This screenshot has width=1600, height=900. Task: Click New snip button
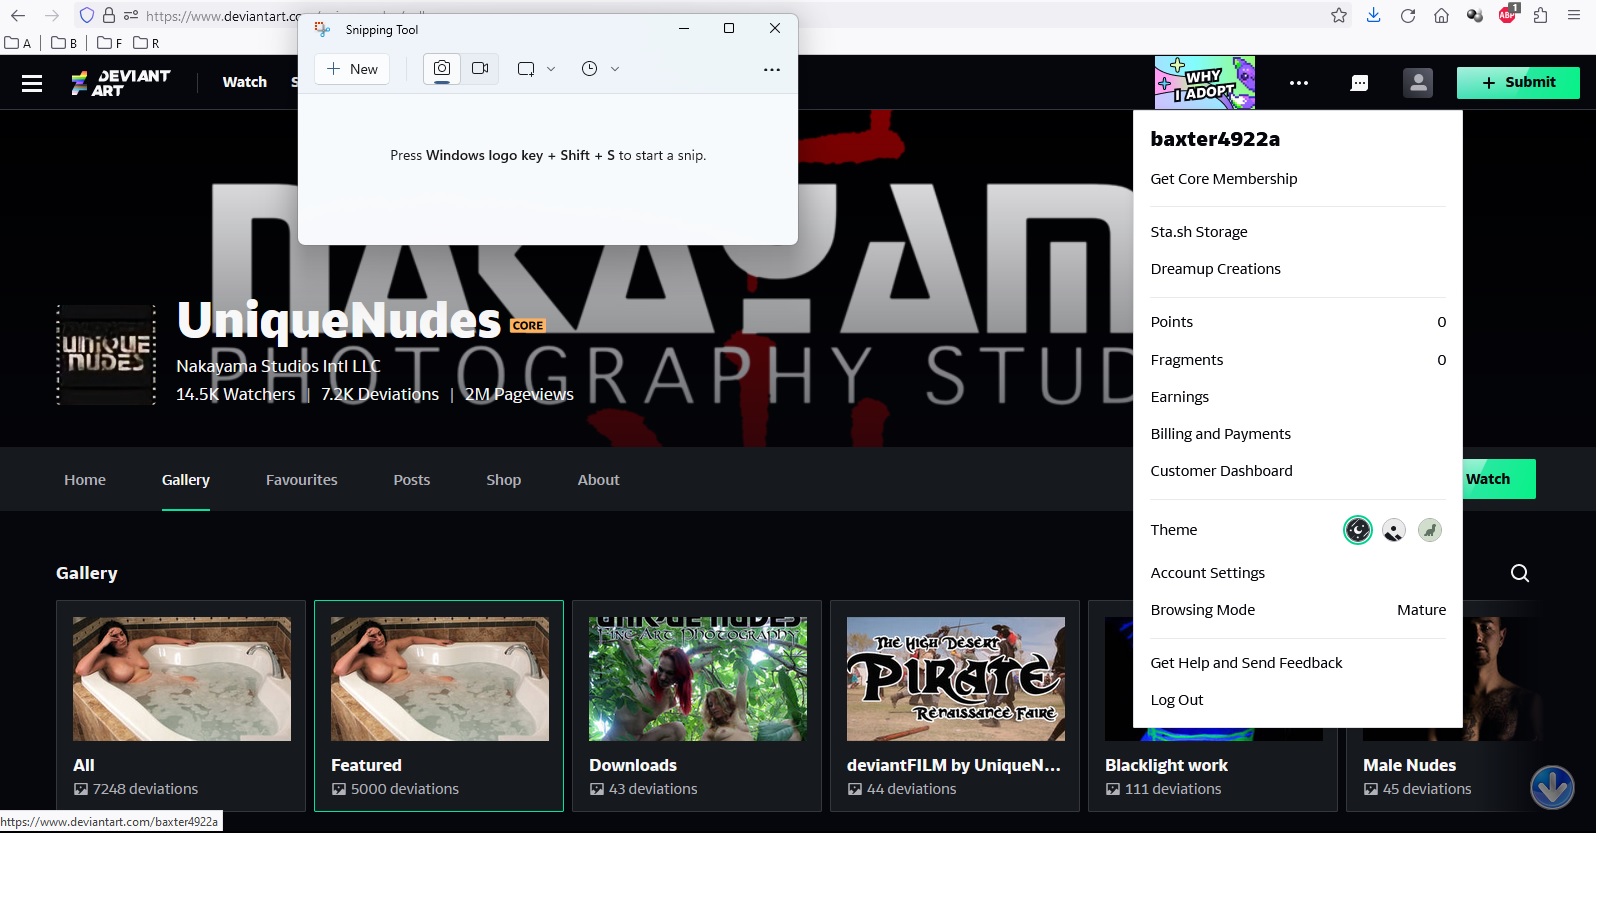pyautogui.click(x=352, y=69)
